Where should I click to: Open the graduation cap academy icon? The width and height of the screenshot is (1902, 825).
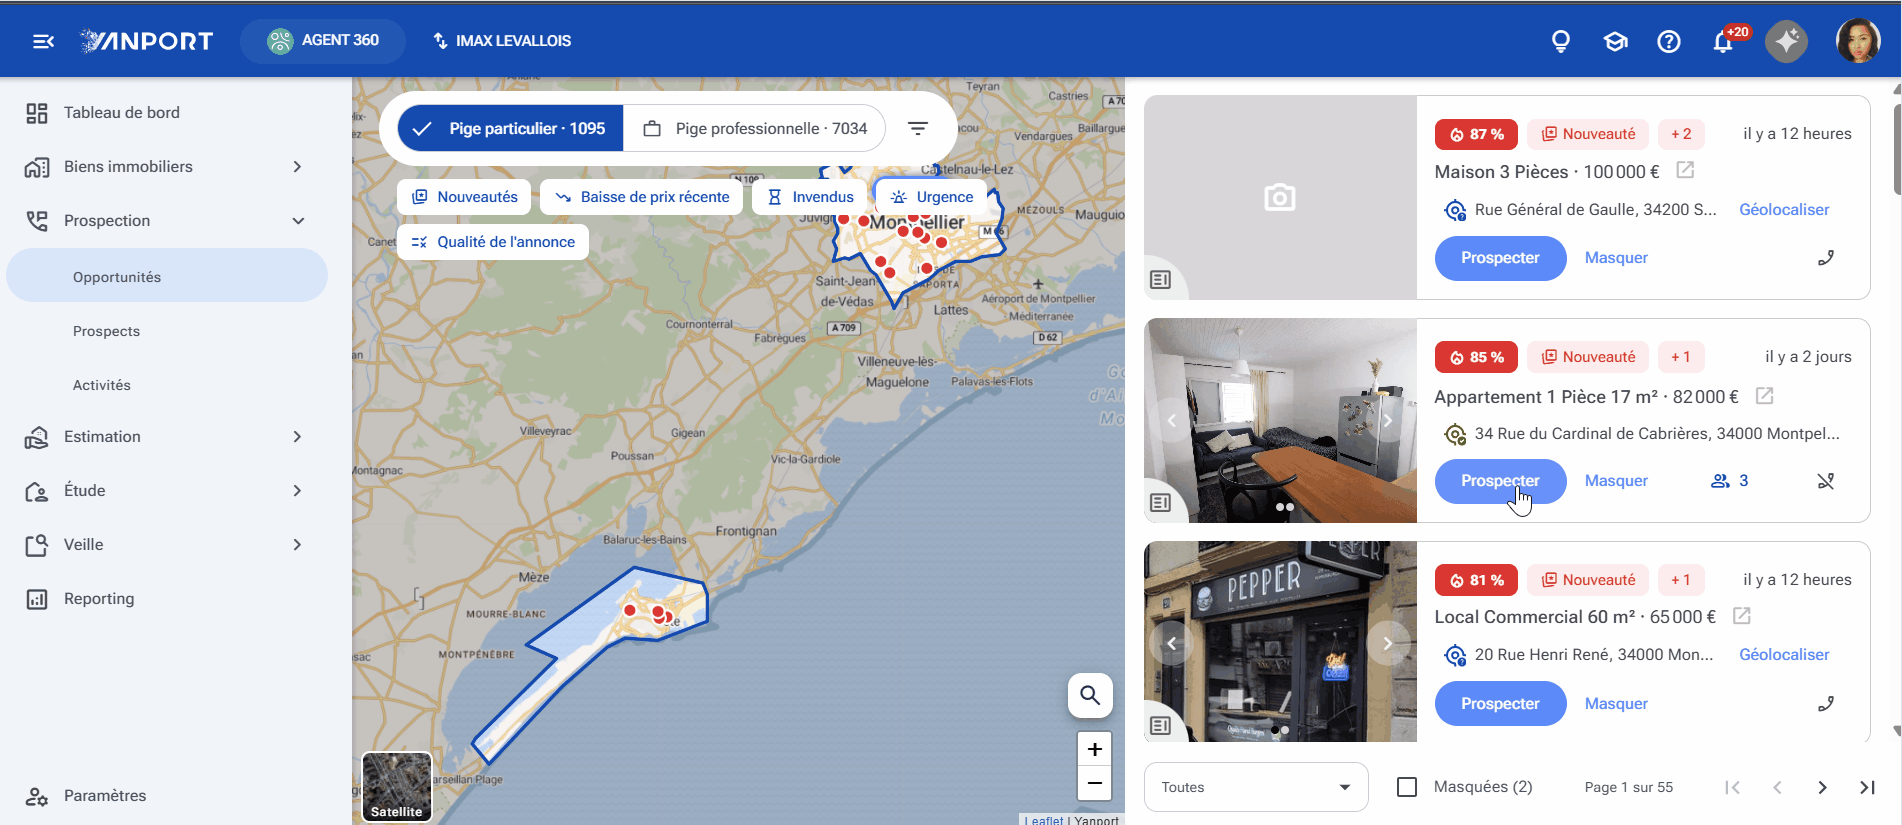(x=1615, y=41)
